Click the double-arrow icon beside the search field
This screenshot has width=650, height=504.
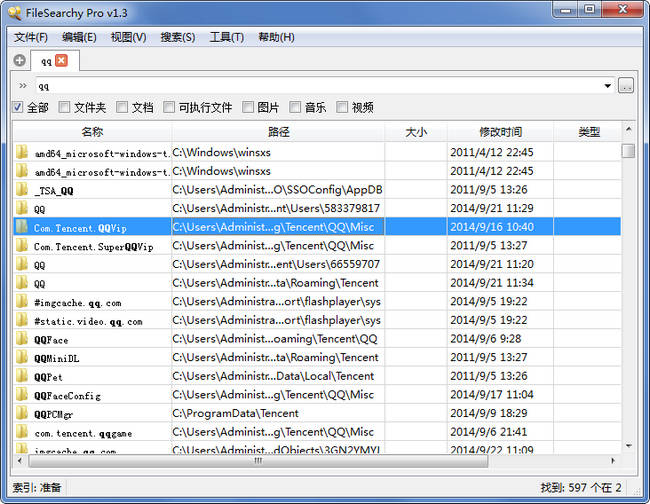click(x=23, y=86)
